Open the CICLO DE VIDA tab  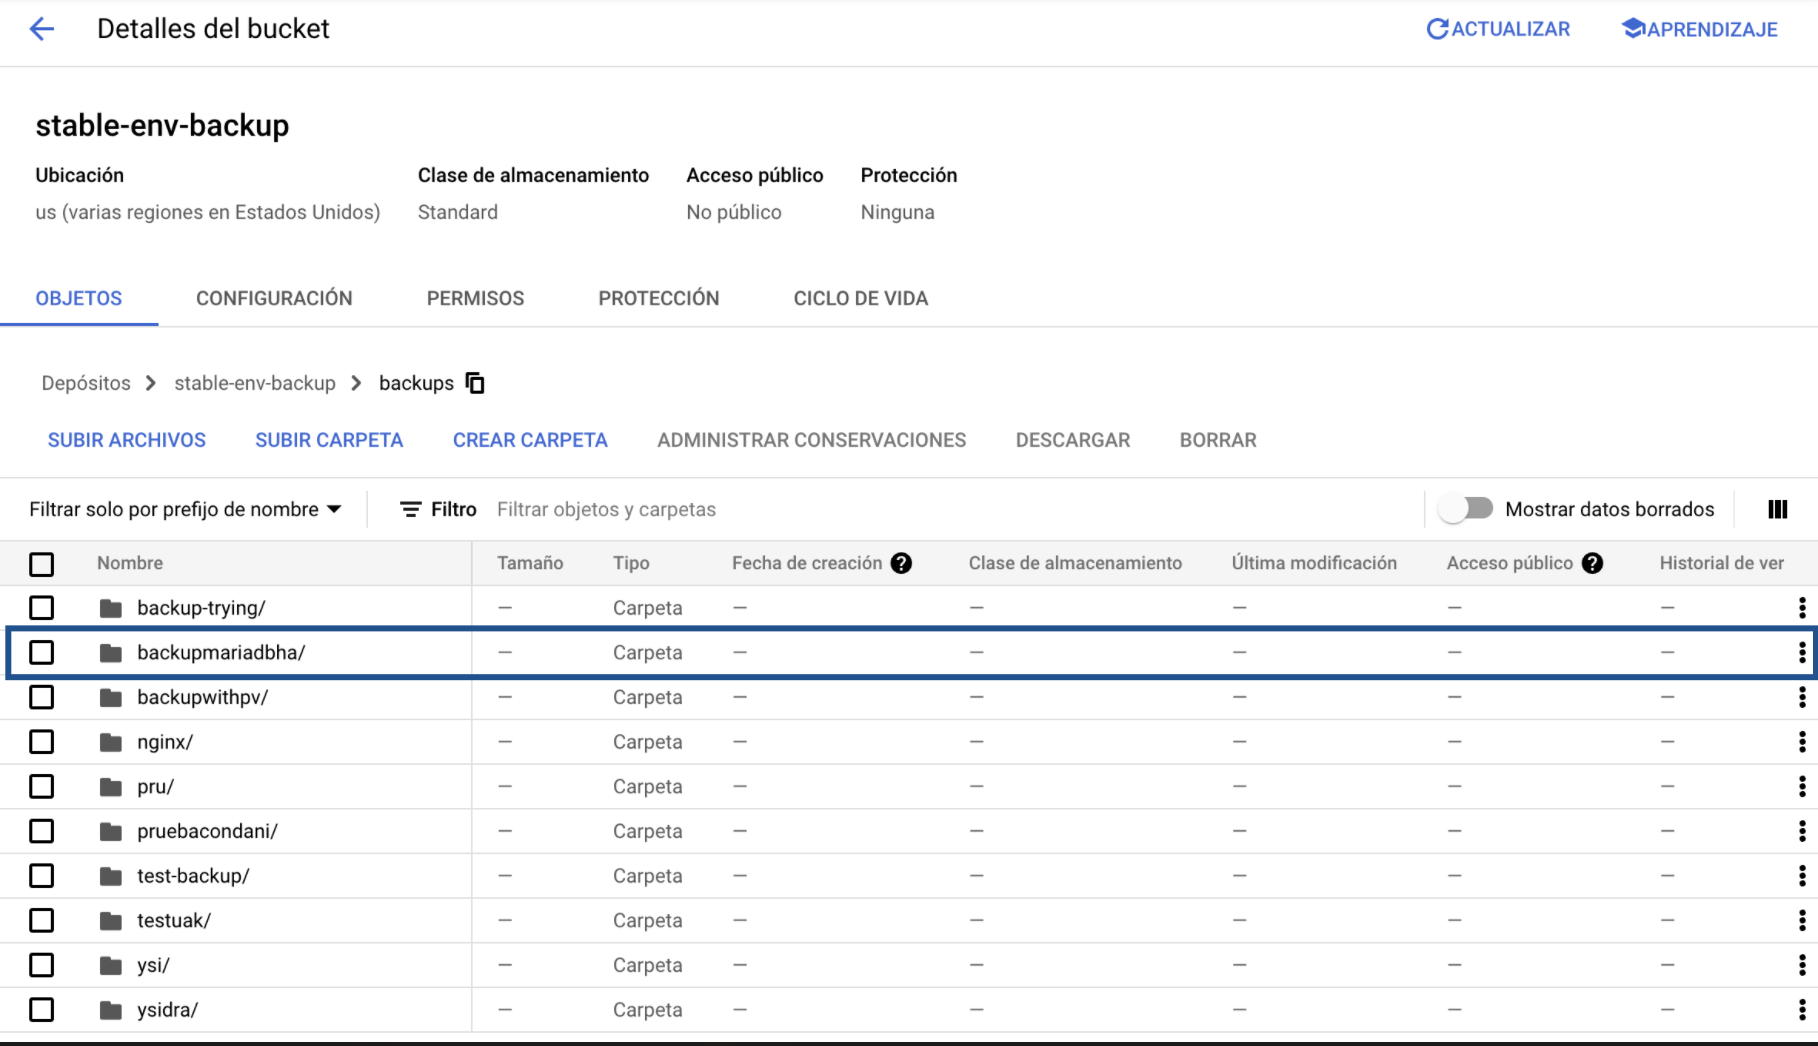pos(860,297)
